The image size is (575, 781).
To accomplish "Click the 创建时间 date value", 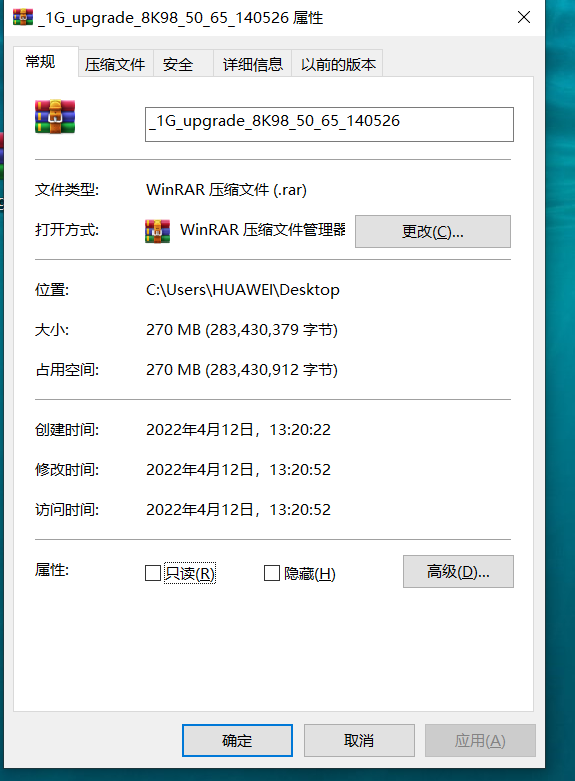I will click(x=238, y=430).
